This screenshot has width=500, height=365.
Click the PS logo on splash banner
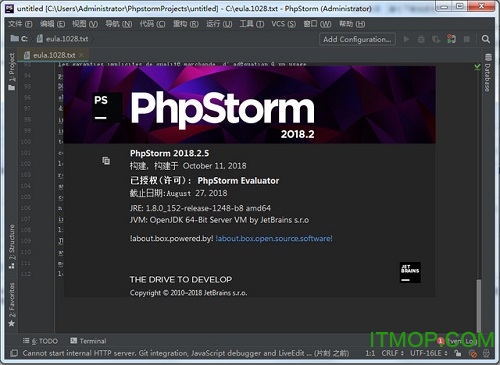tap(107, 108)
